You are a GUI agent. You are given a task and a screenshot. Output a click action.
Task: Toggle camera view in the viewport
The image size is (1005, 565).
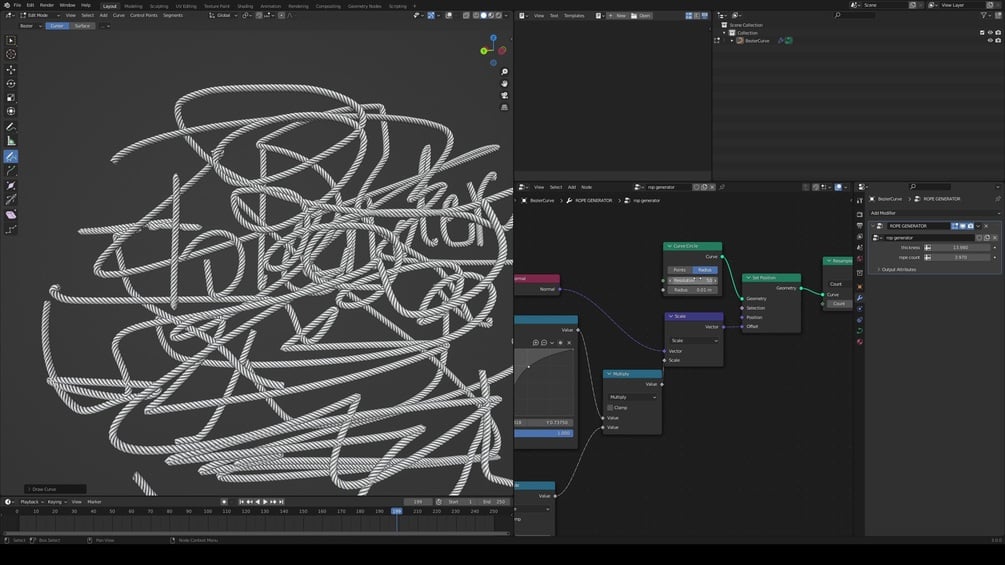504,95
